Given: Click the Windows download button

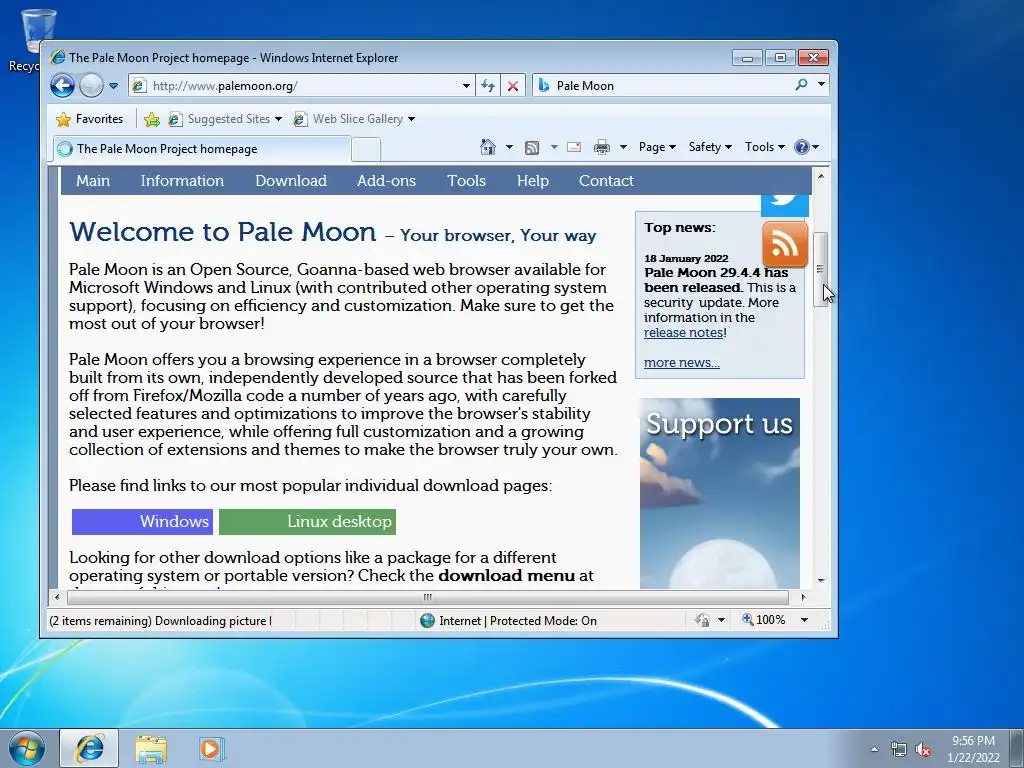Looking at the screenshot, I should [142, 522].
